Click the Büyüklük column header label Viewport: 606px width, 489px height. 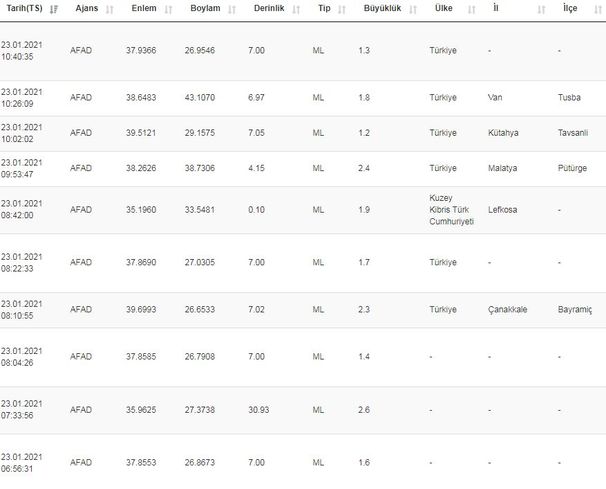click(x=382, y=8)
